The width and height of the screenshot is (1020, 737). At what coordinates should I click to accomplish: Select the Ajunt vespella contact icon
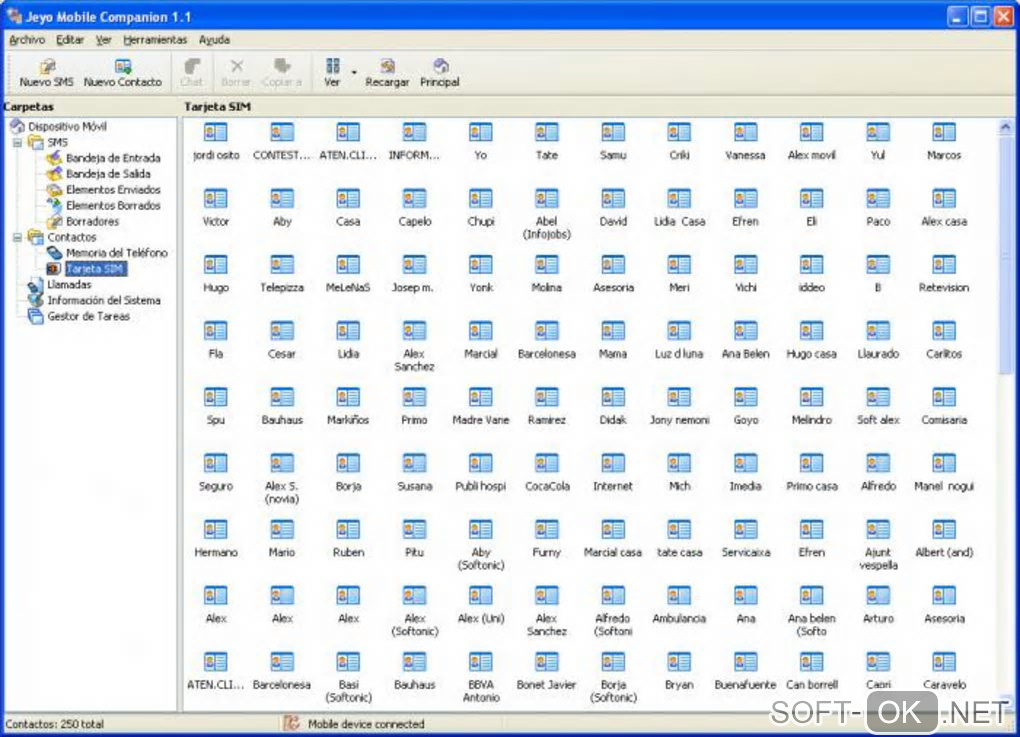tap(878, 529)
